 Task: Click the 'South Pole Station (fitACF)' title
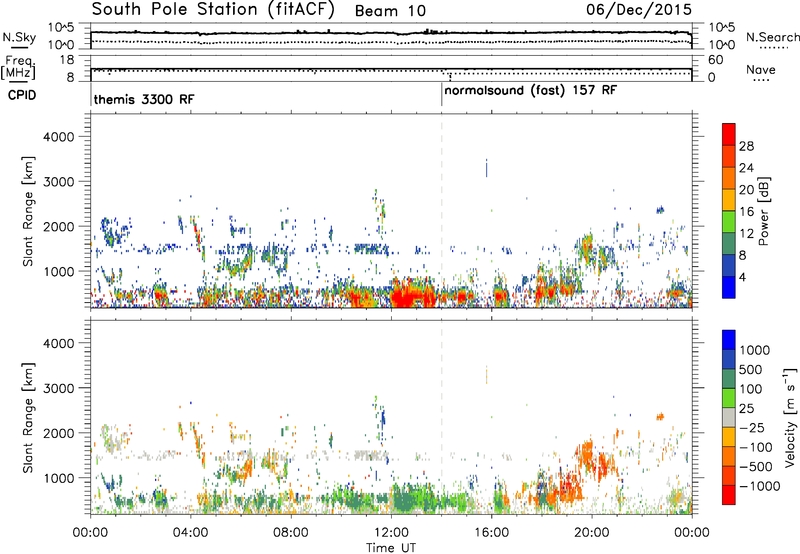coord(212,10)
